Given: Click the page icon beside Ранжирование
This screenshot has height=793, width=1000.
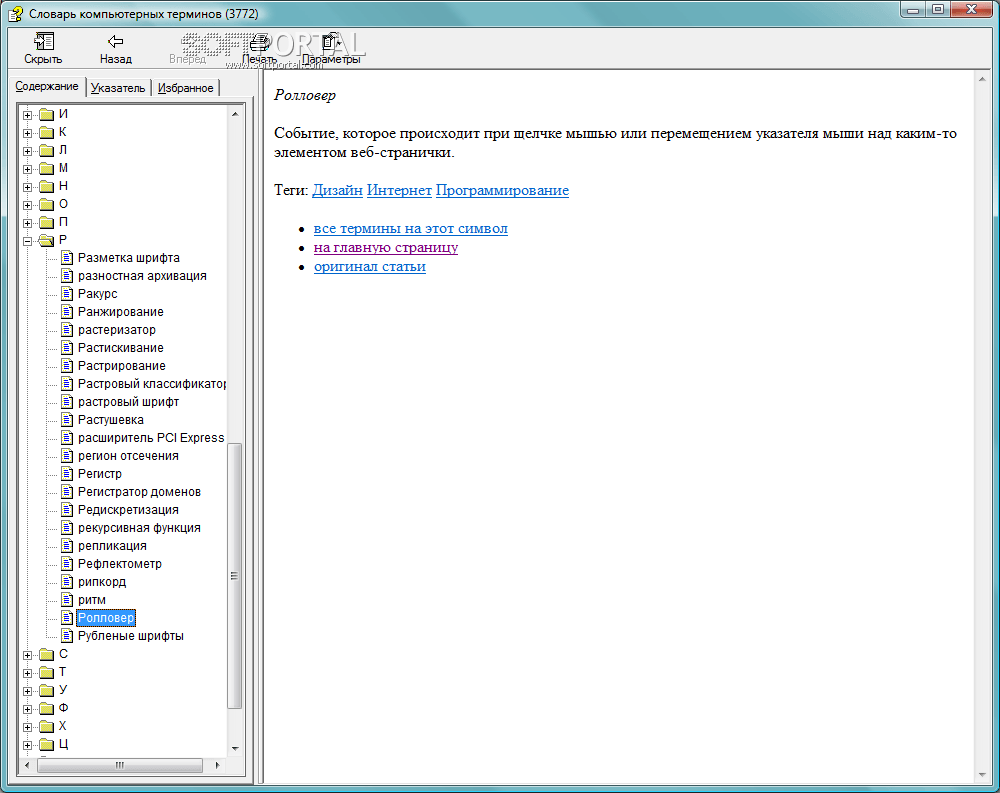Looking at the screenshot, I should [67, 311].
